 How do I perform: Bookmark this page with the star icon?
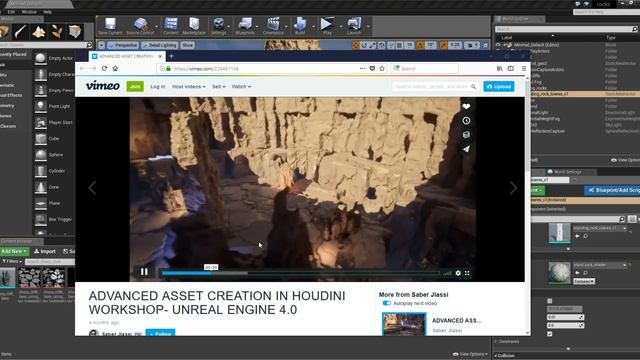click(x=382, y=69)
